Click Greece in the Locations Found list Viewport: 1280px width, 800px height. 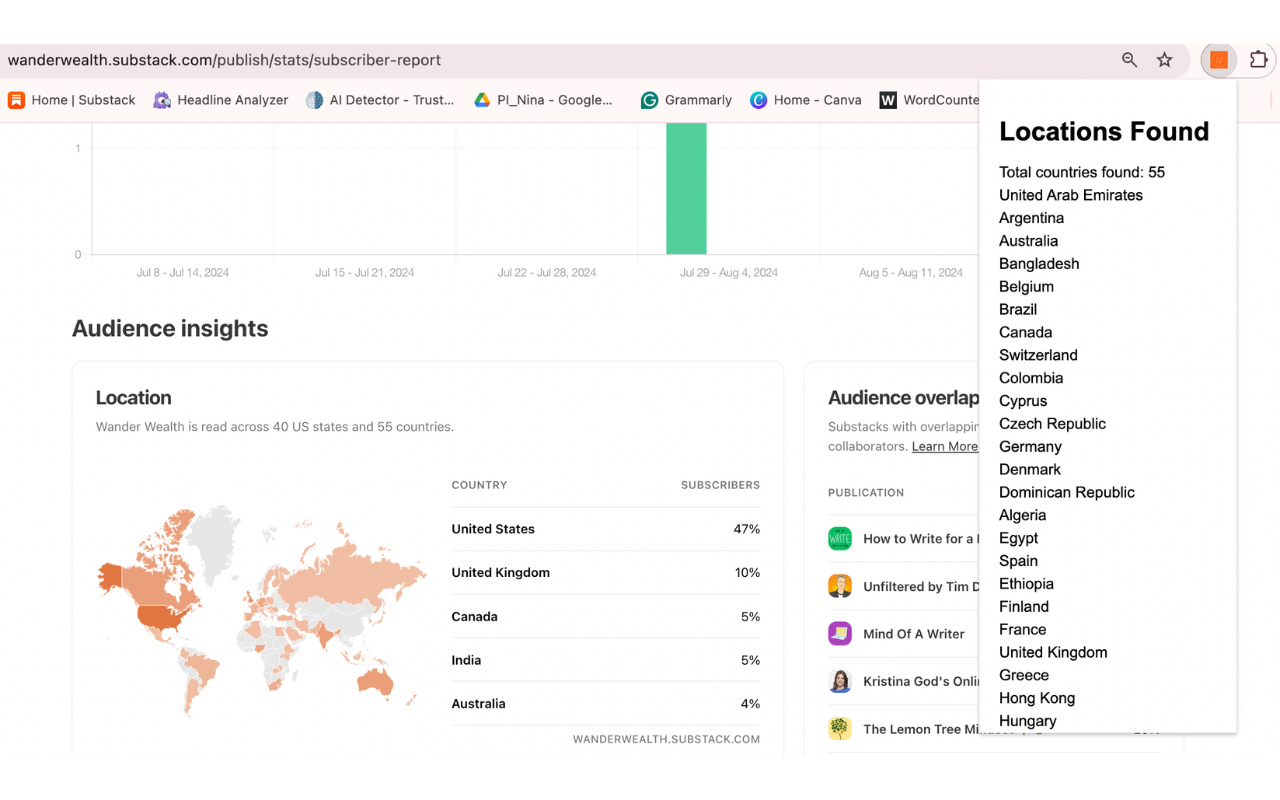coord(1024,676)
